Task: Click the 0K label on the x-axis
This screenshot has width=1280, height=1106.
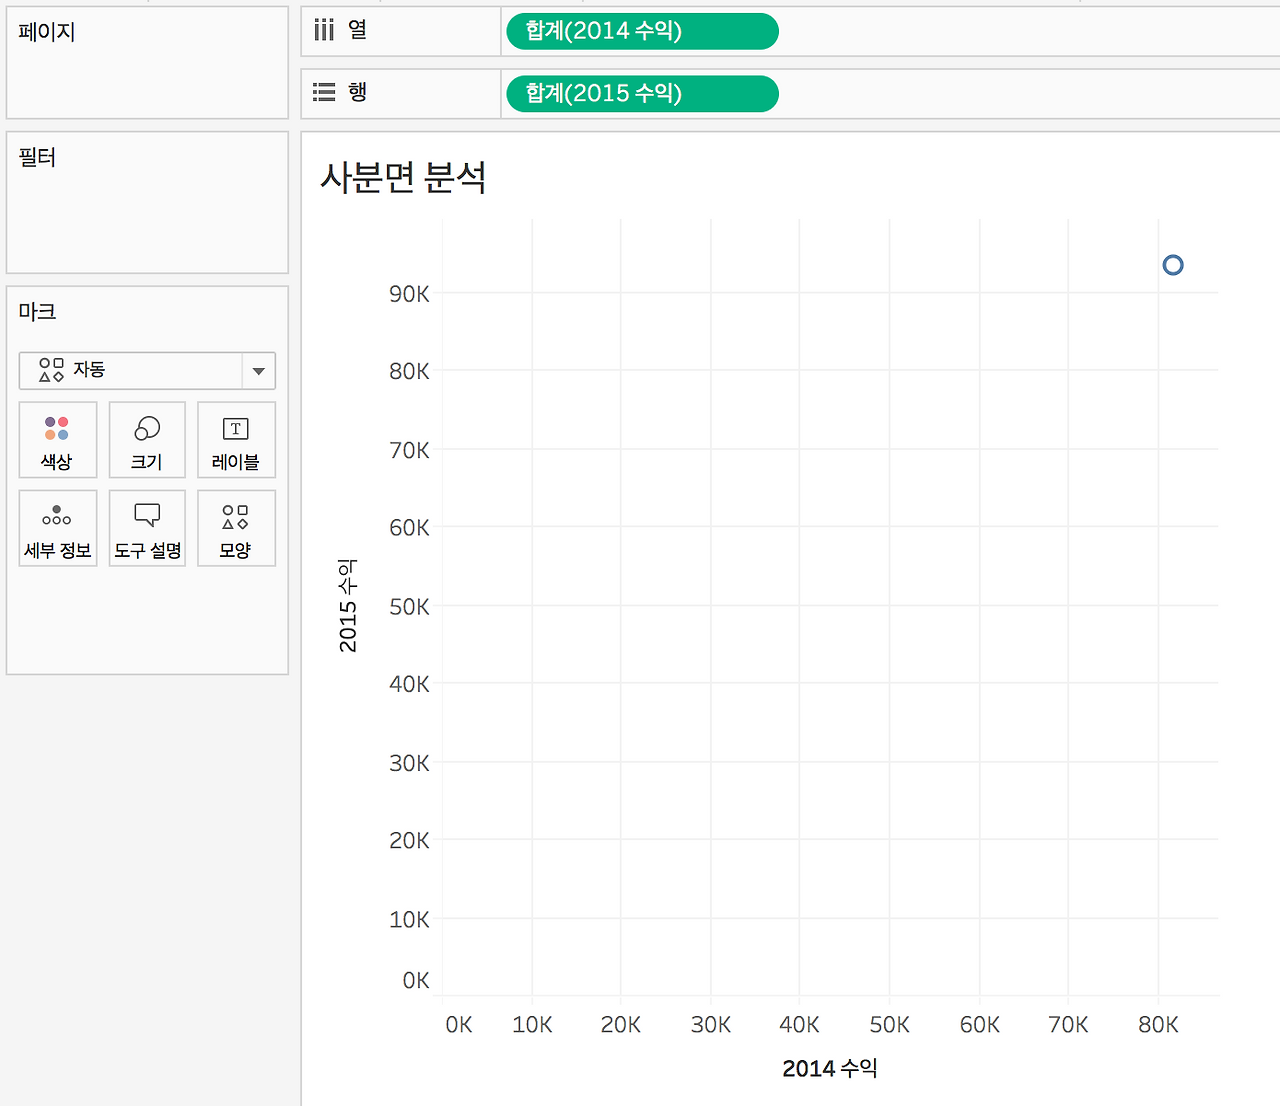Action: [x=459, y=1024]
